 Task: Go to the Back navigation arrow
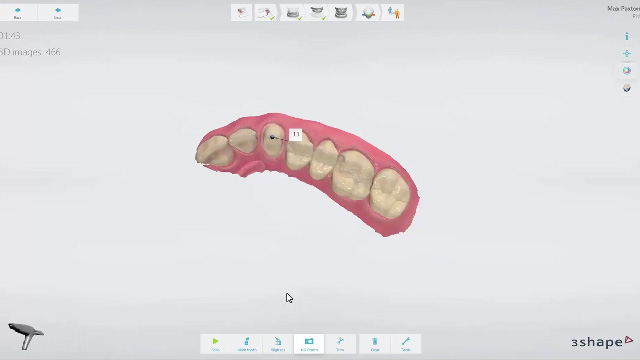(x=18, y=13)
